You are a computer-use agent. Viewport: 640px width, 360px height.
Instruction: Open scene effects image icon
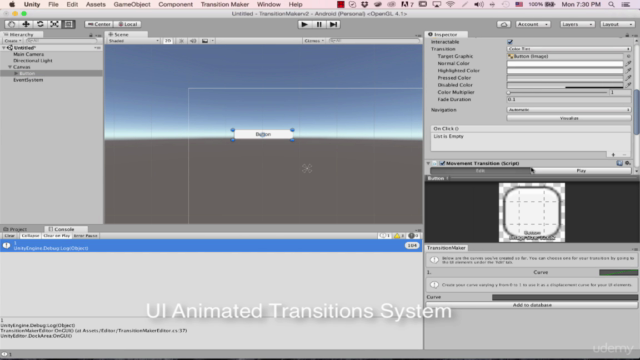[205, 41]
